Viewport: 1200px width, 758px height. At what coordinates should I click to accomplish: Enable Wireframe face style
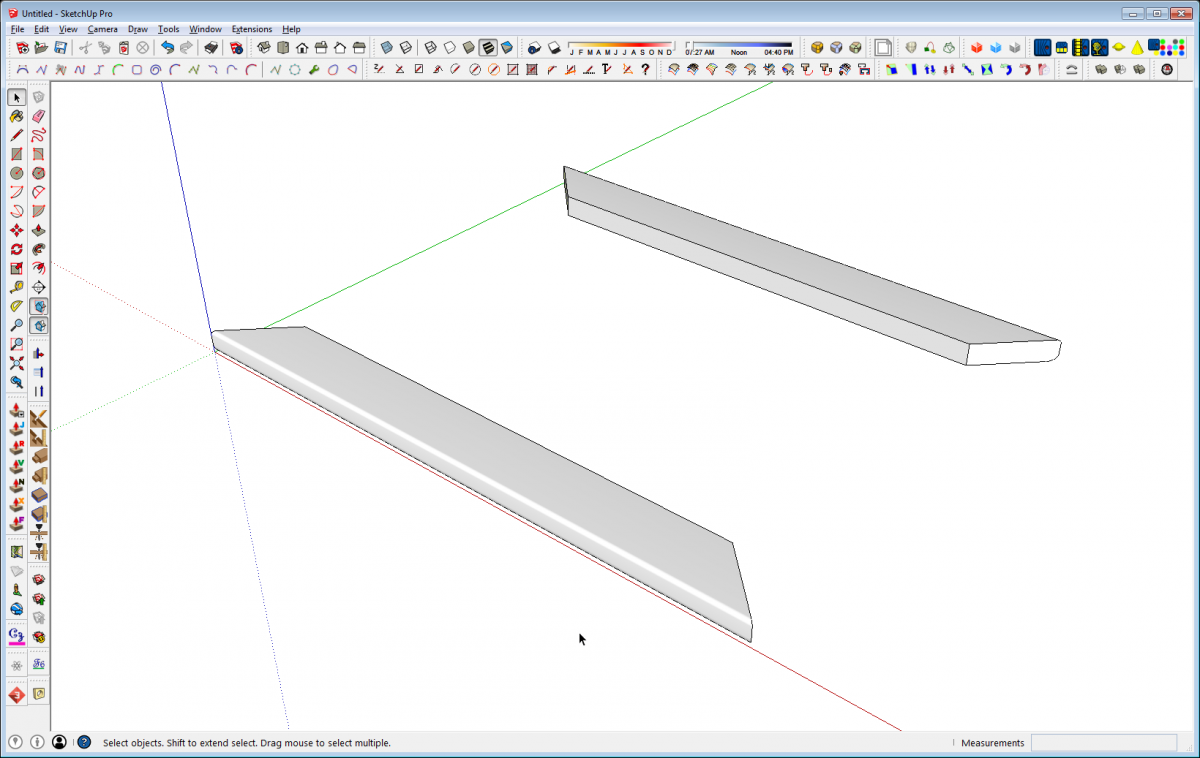tap(430, 47)
